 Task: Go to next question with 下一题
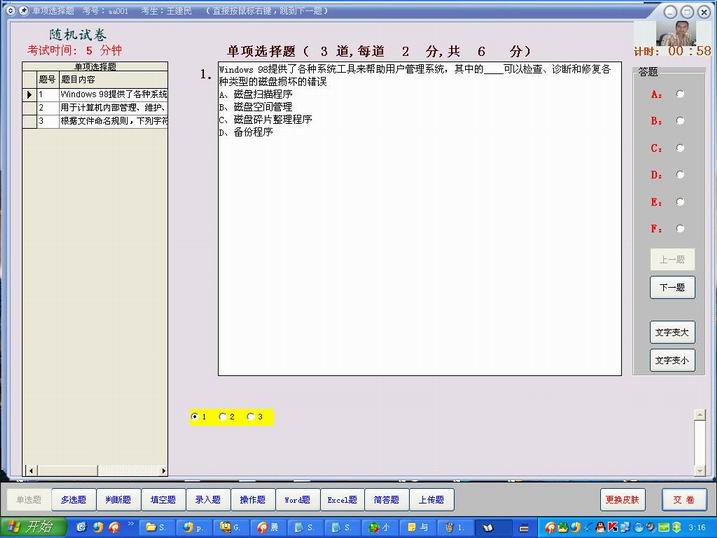[672, 287]
